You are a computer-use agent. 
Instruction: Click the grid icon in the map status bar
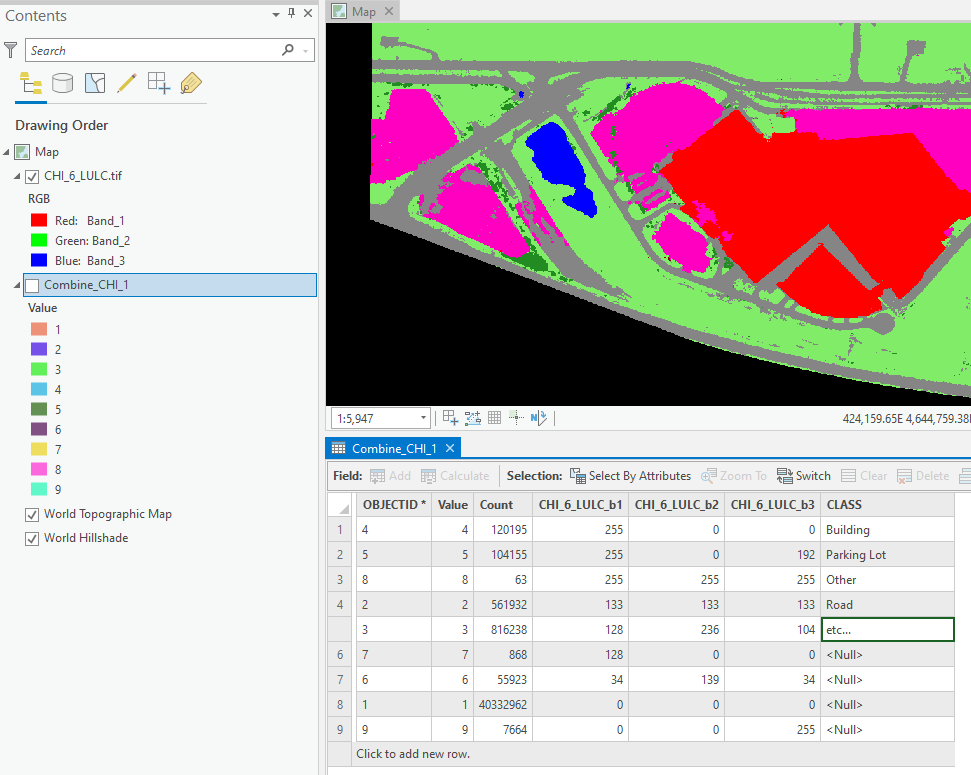[x=494, y=417]
